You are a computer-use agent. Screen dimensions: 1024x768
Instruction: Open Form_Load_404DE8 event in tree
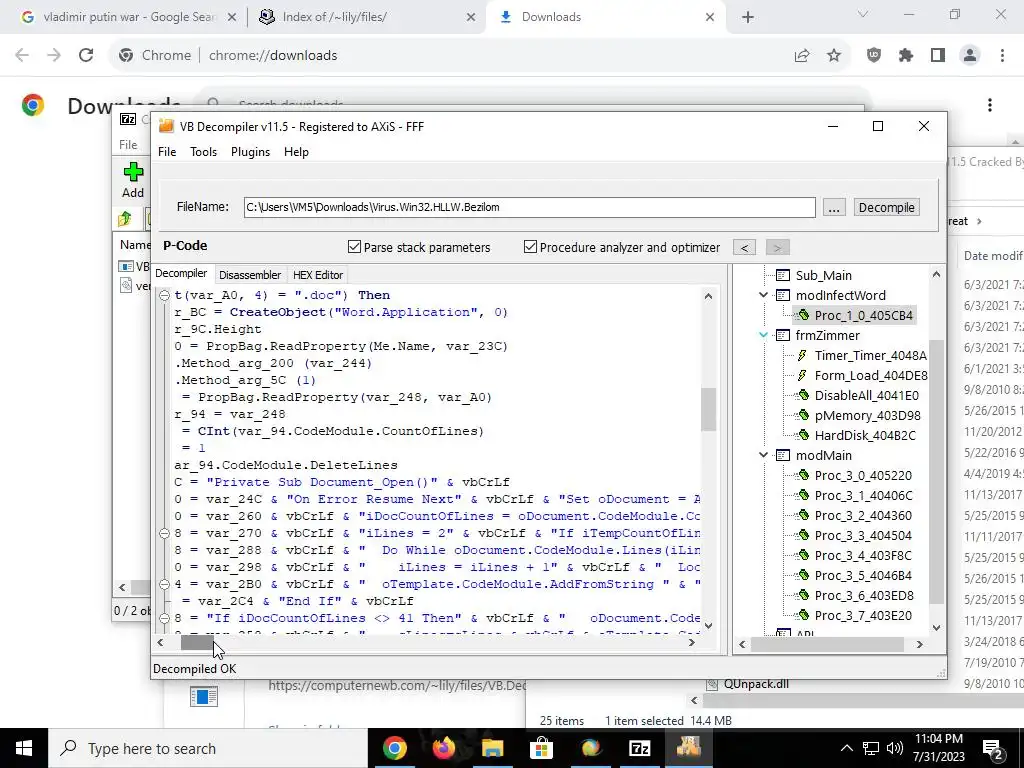(871, 376)
